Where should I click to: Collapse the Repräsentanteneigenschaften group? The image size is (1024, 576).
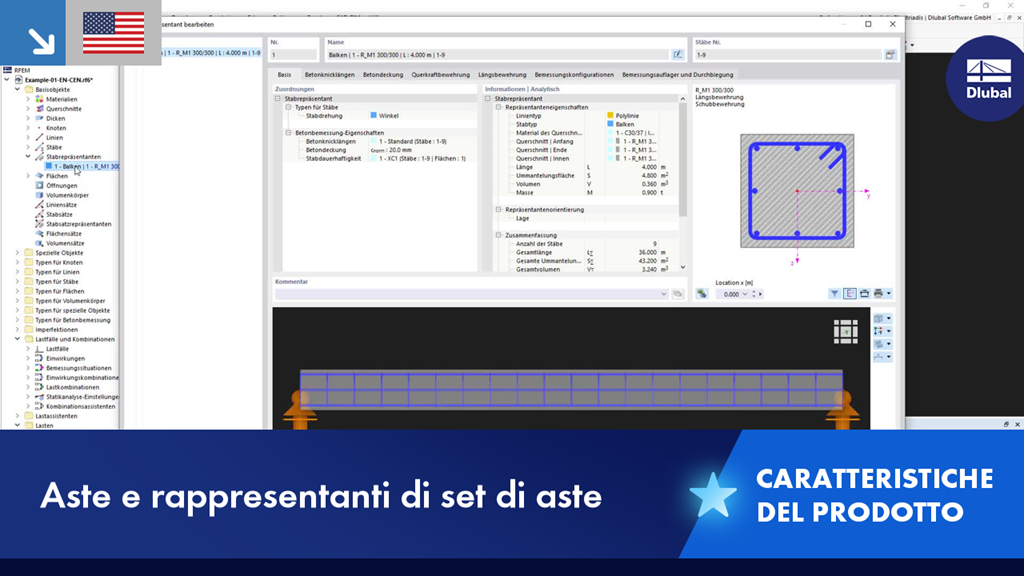point(498,107)
